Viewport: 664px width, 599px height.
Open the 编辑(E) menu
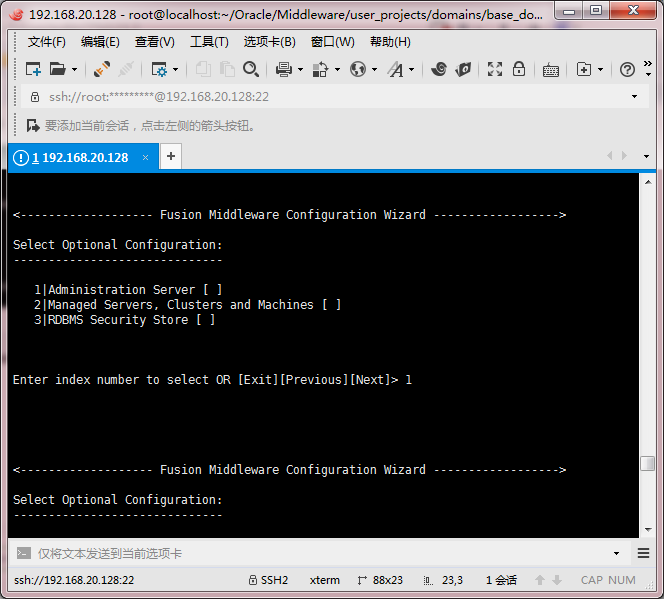[x=100, y=42]
